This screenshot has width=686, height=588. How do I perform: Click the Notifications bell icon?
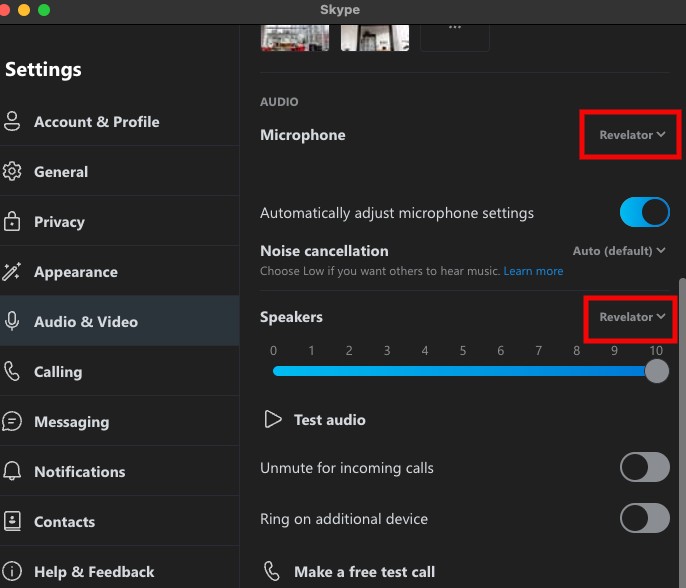(x=12, y=471)
